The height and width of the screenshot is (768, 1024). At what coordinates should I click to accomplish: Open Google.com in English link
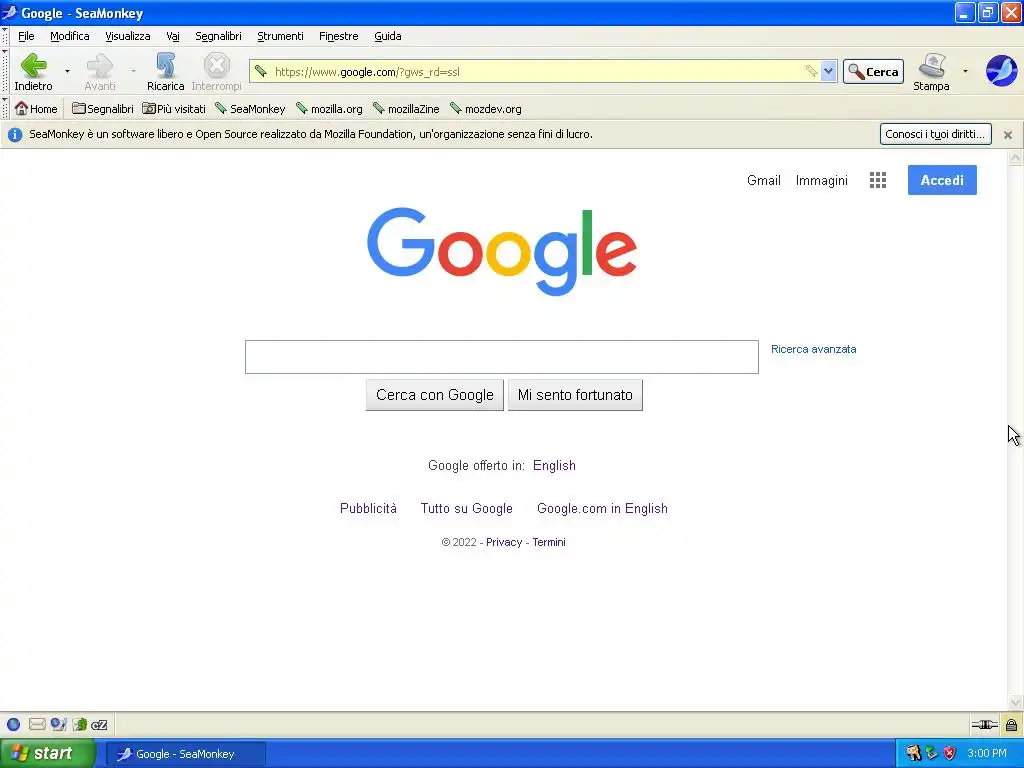pos(602,509)
